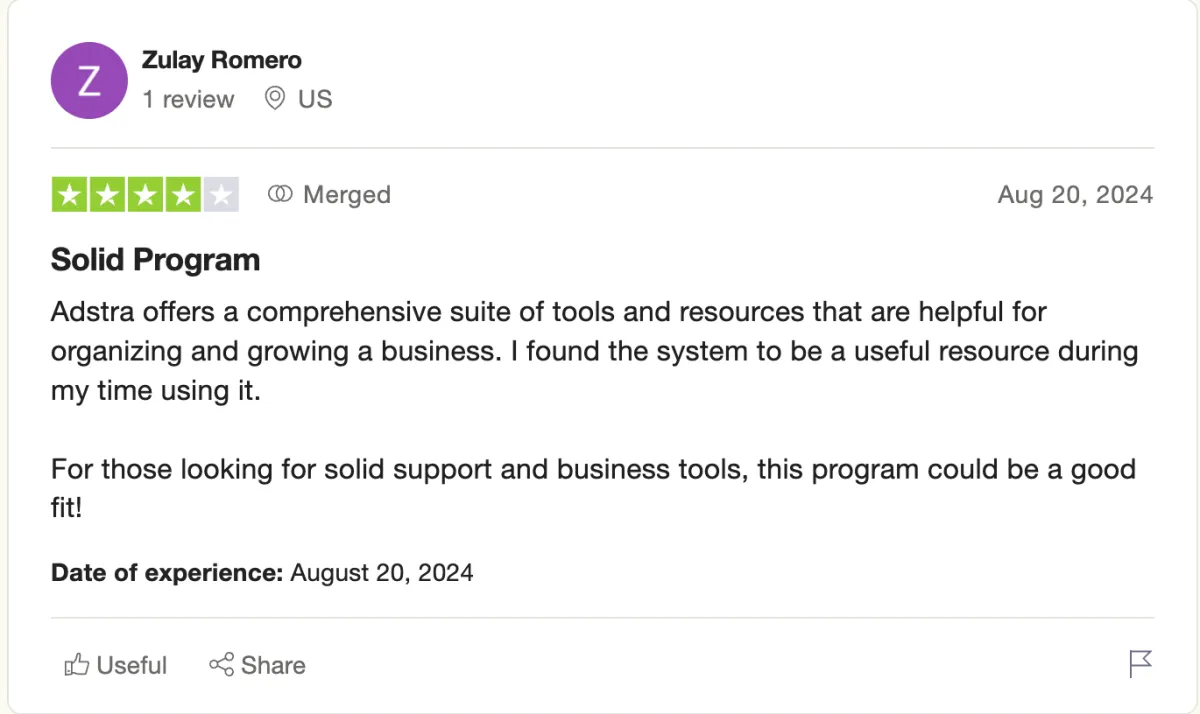Open the Share option

click(x=257, y=665)
